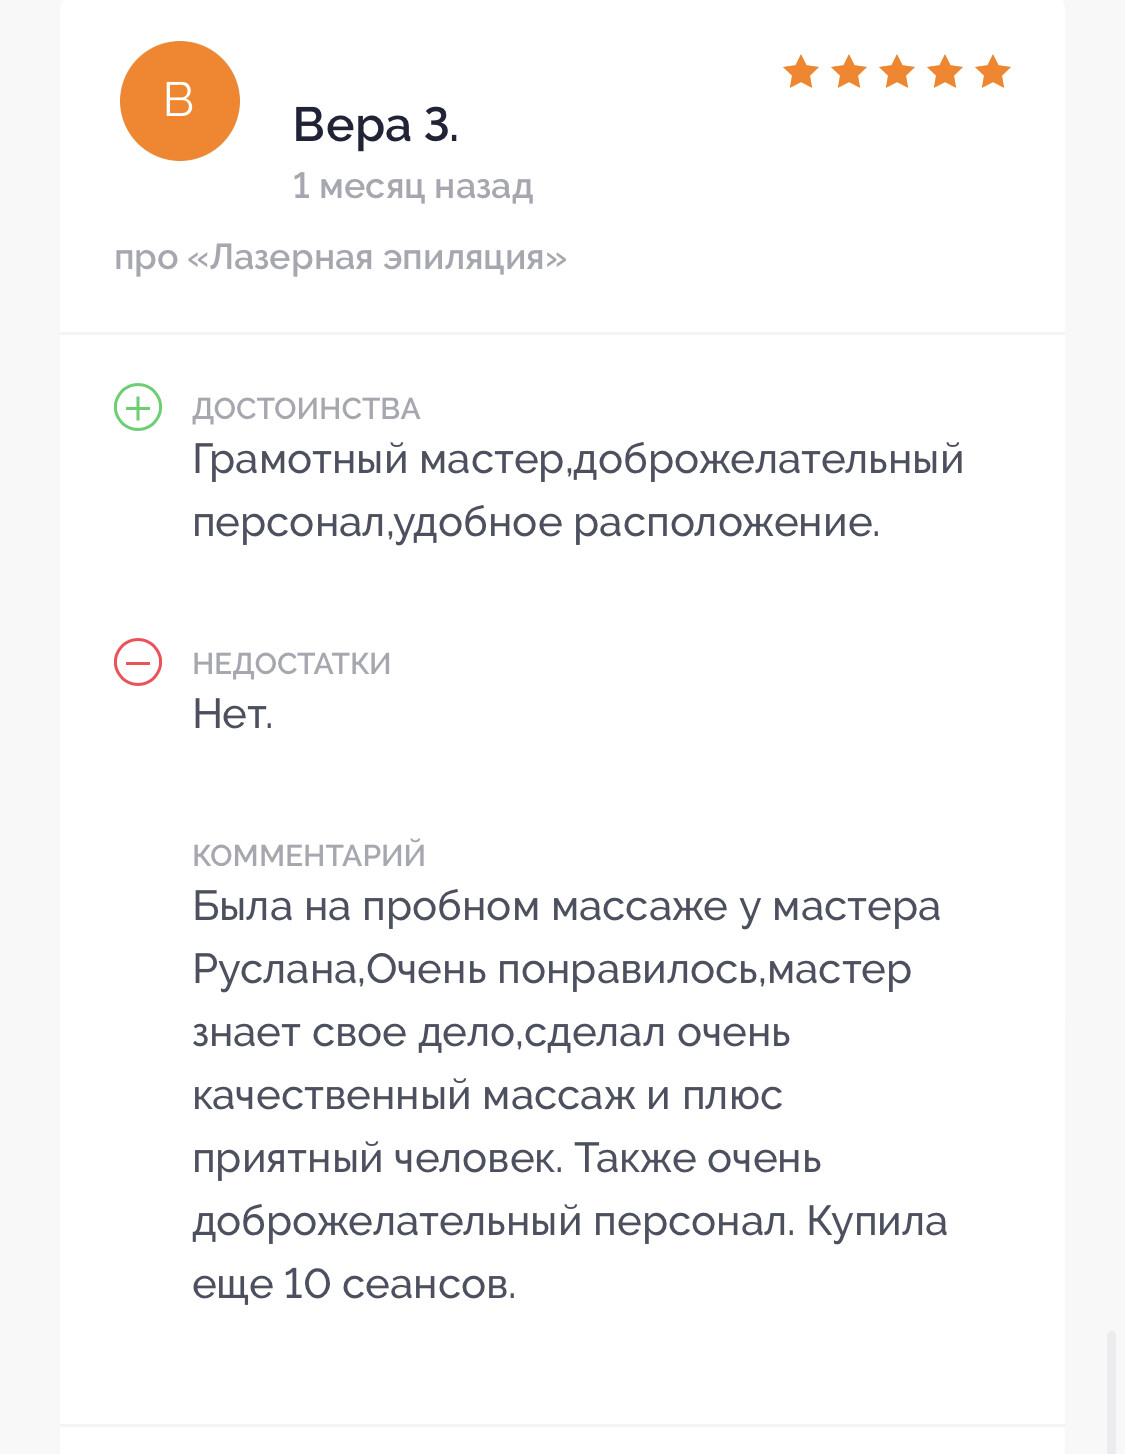Click the disadvantages text 'Нет.'
This screenshot has width=1125, height=1454.
coord(233,714)
